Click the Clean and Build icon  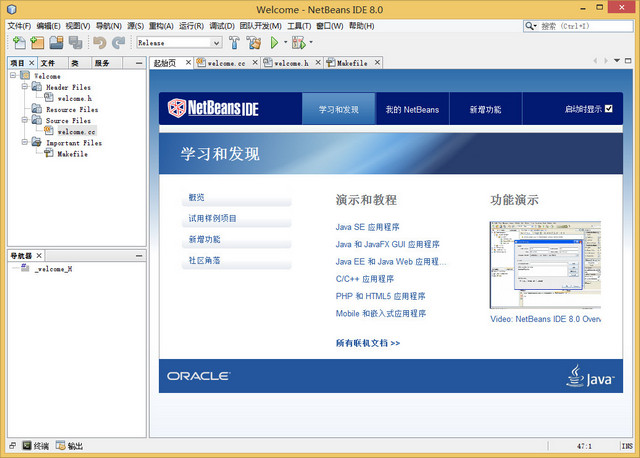coord(254,42)
